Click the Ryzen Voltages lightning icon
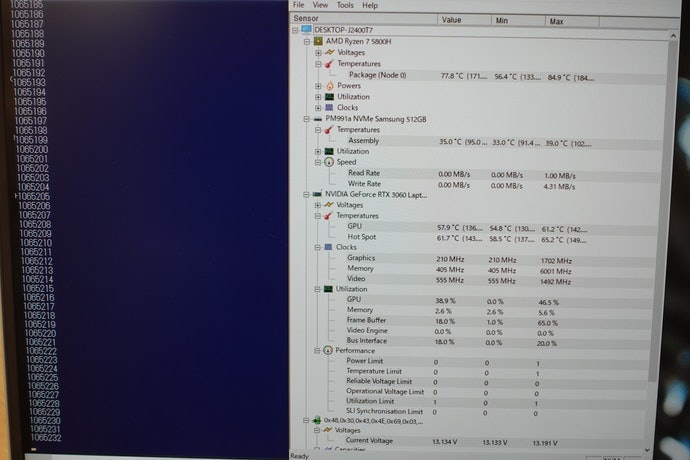The height and width of the screenshot is (460, 690). [330, 52]
